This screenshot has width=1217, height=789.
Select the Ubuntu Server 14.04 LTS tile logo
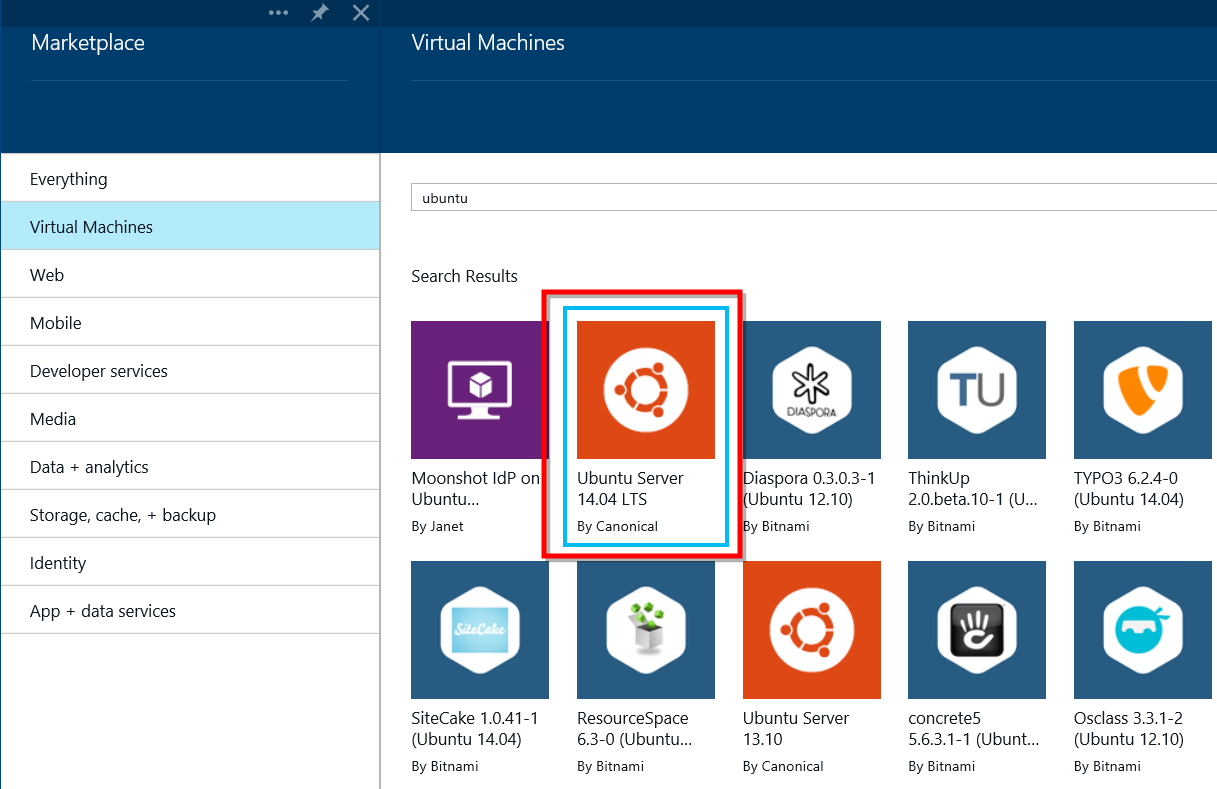click(x=645, y=390)
